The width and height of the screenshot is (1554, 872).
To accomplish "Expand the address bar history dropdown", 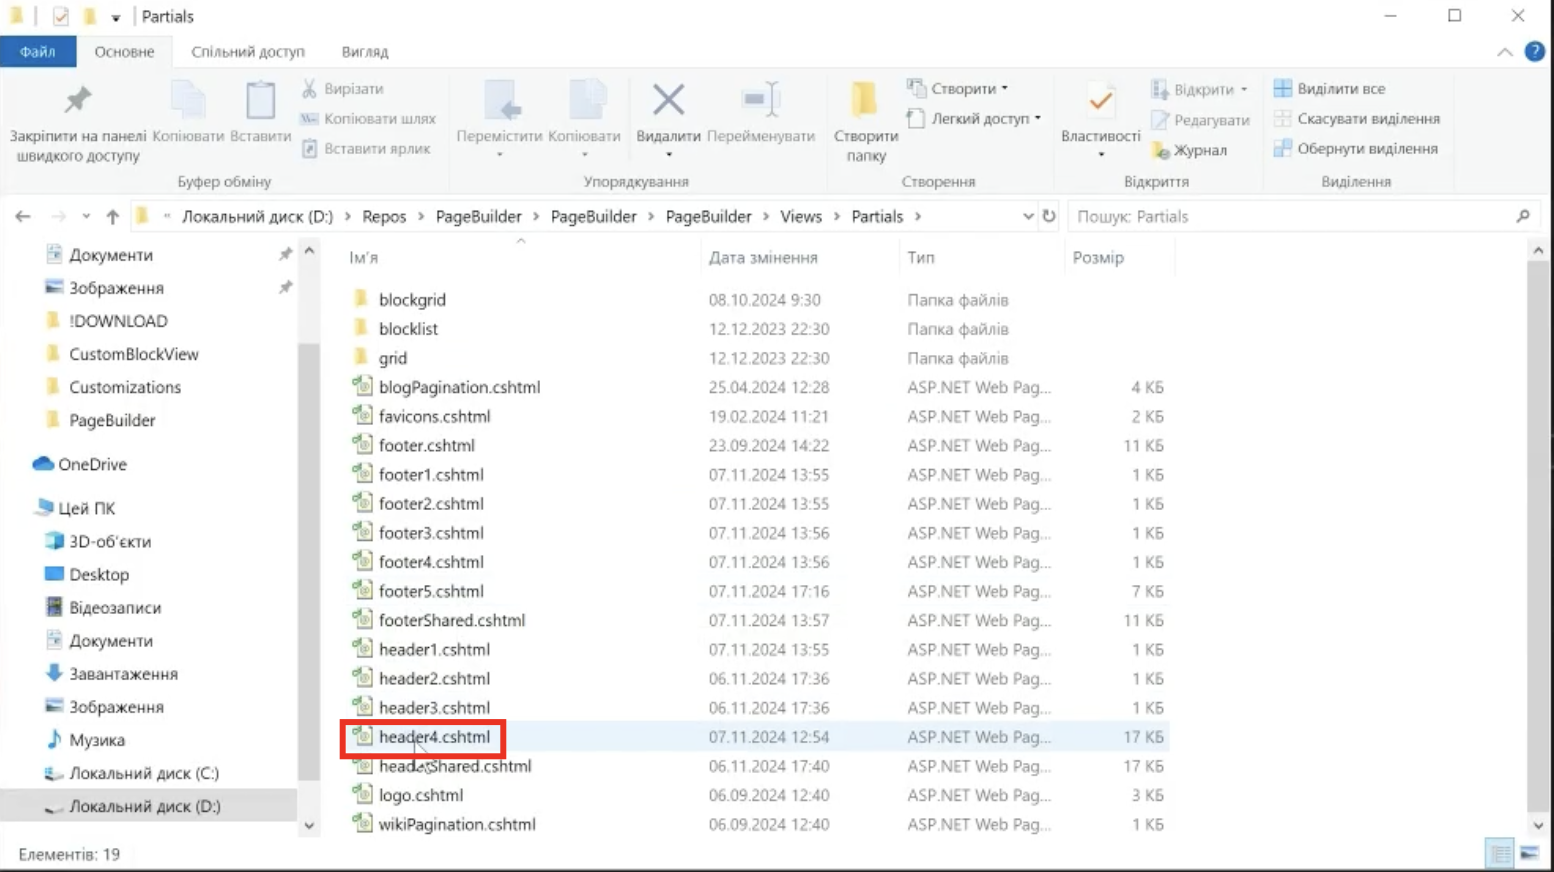I will click(1028, 216).
